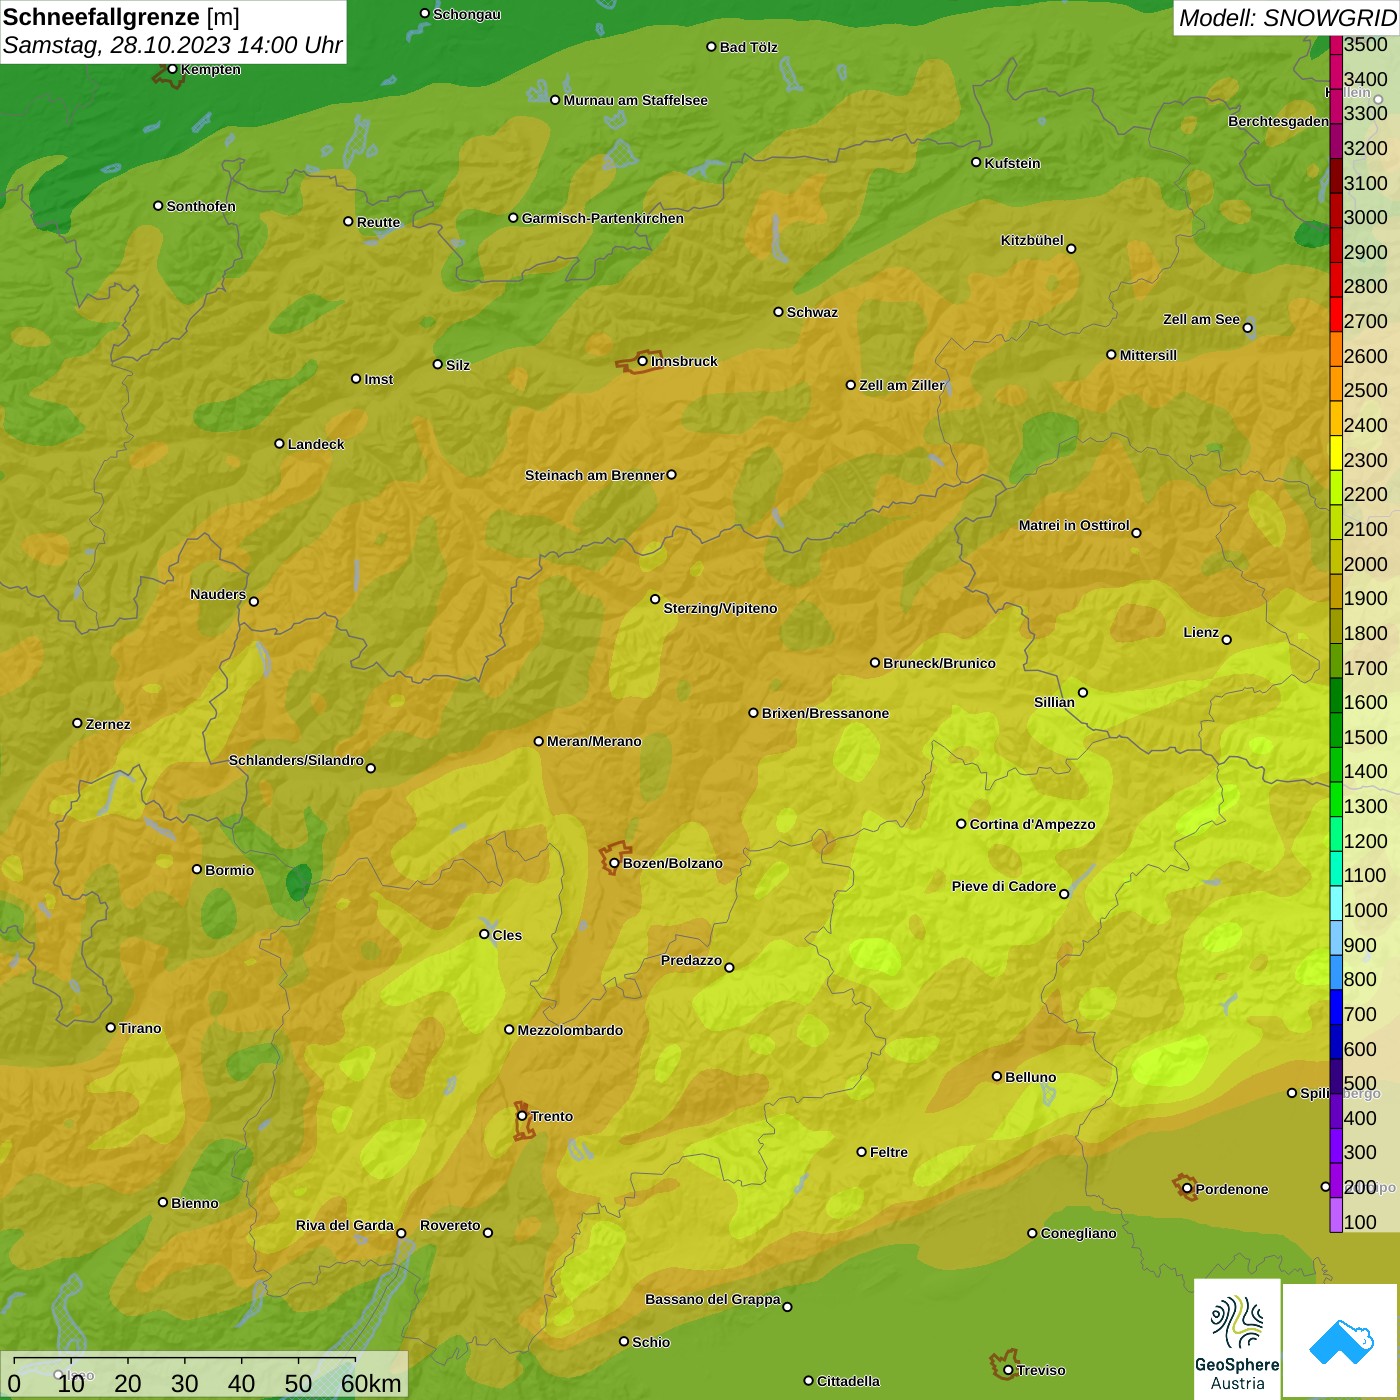
Task: Click the date Samstag, 28.10.2023 14:00 Uhr
Action: click(x=172, y=45)
